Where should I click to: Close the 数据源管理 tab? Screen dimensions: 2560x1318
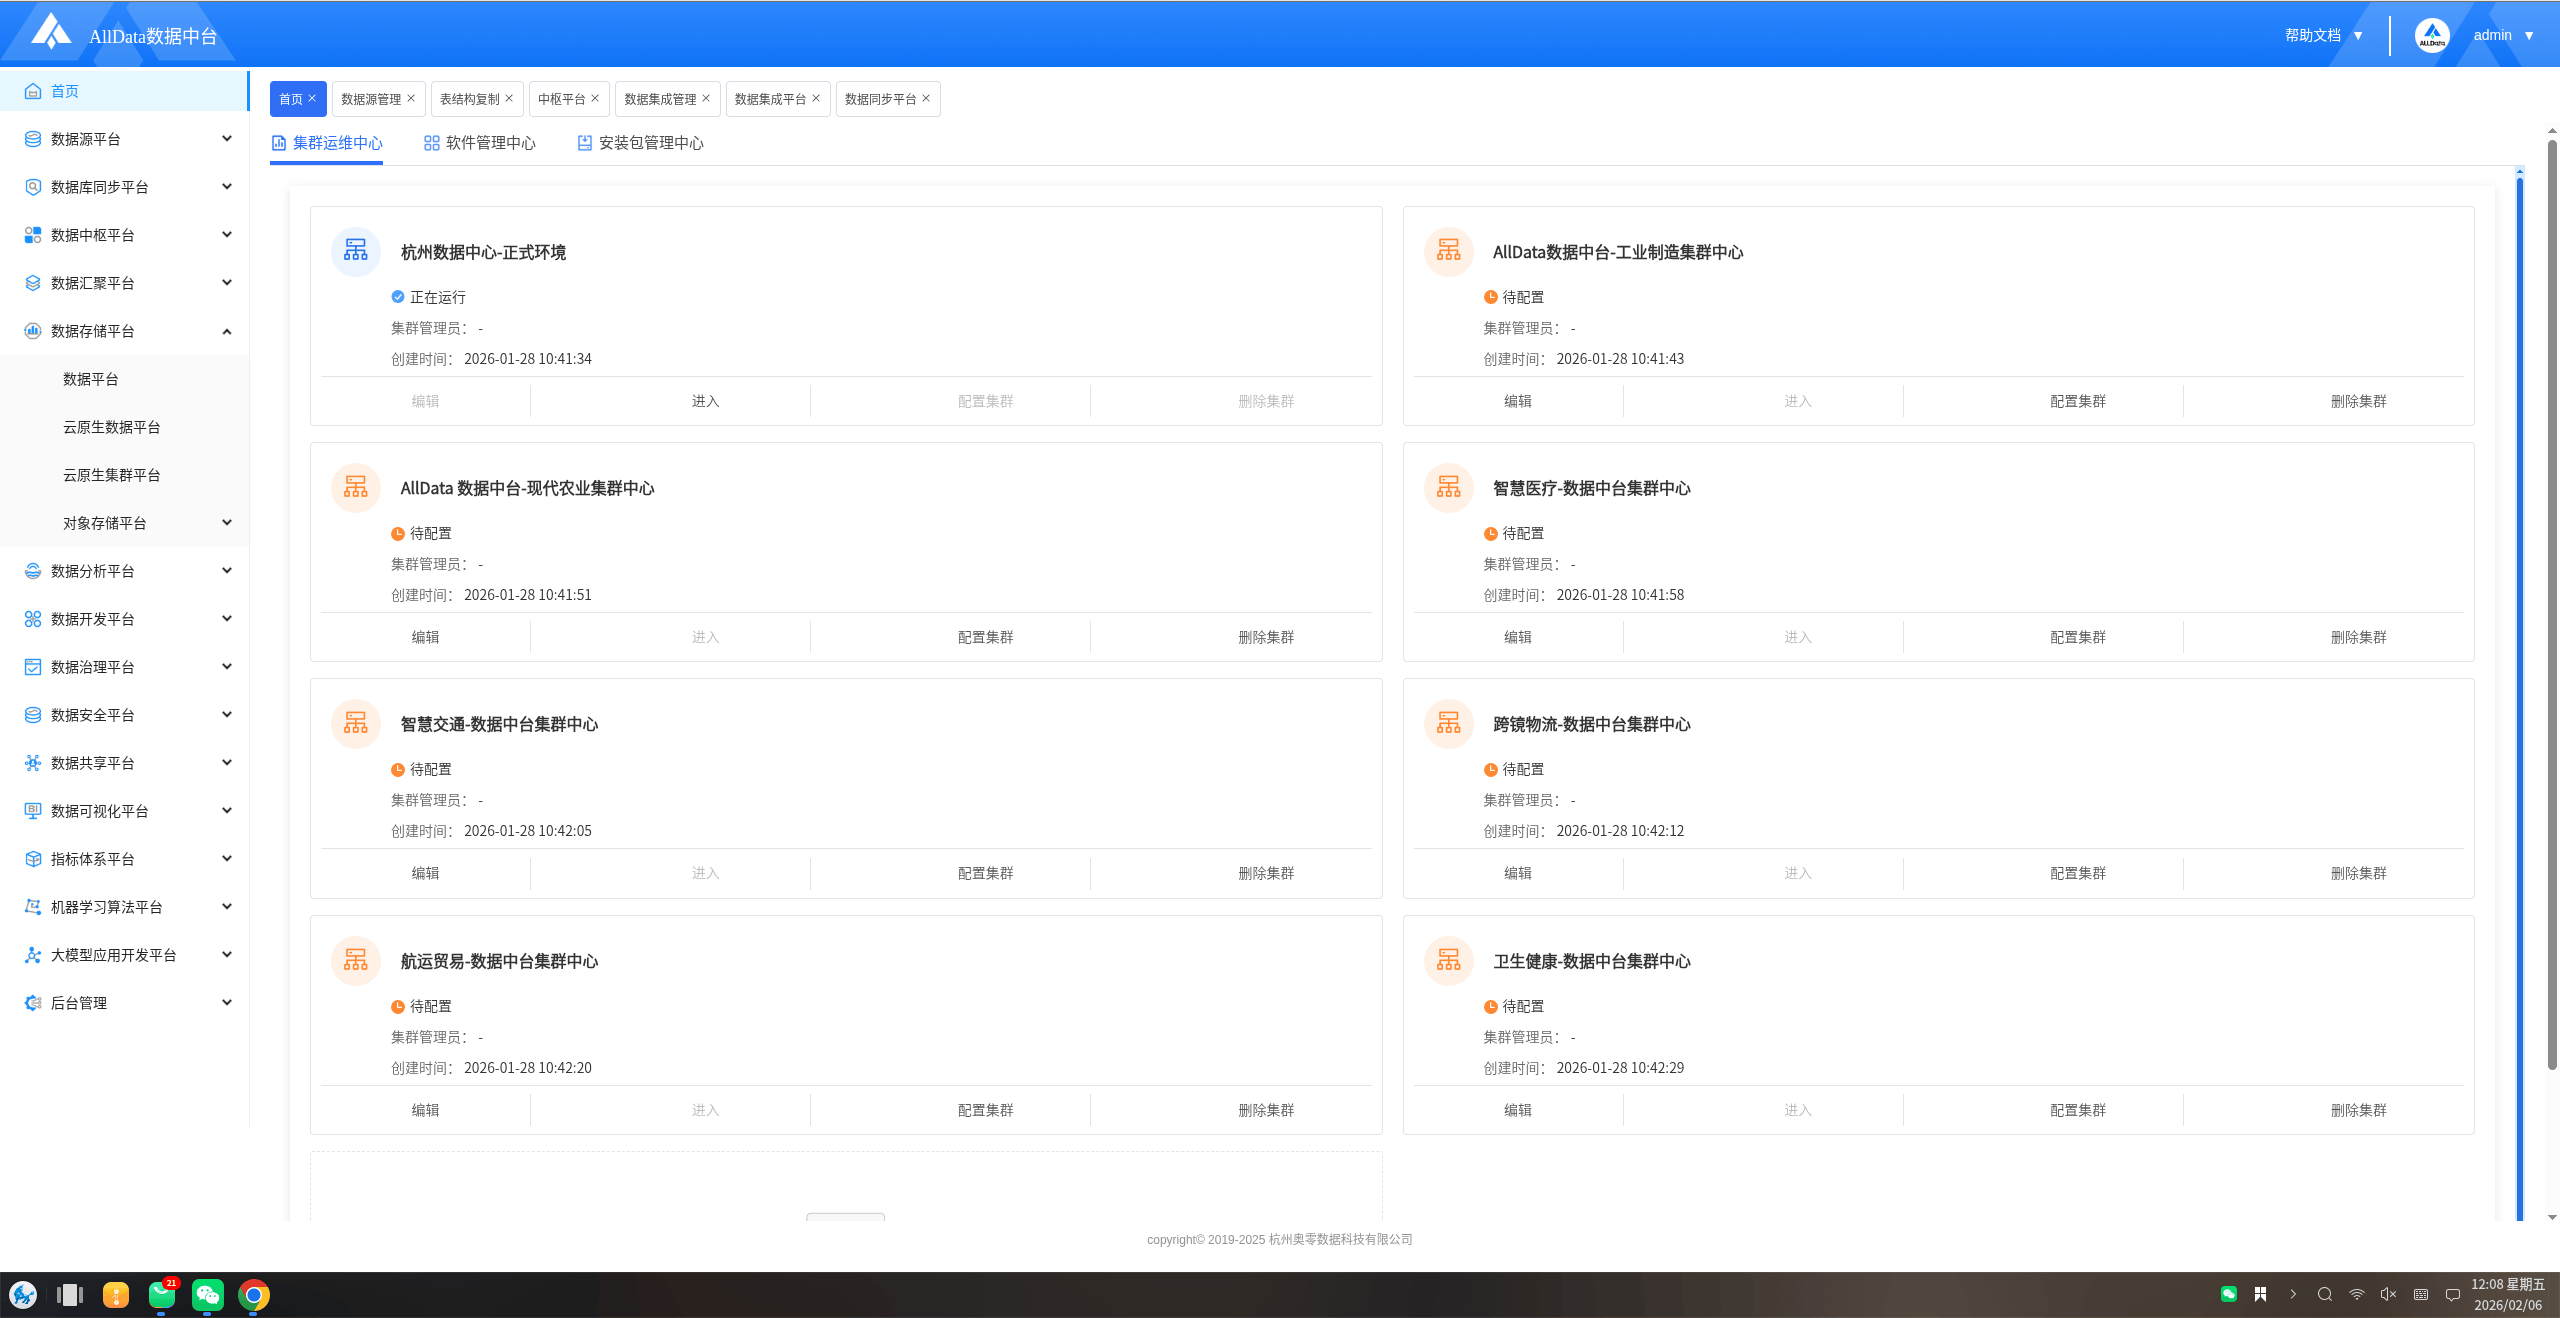[411, 98]
